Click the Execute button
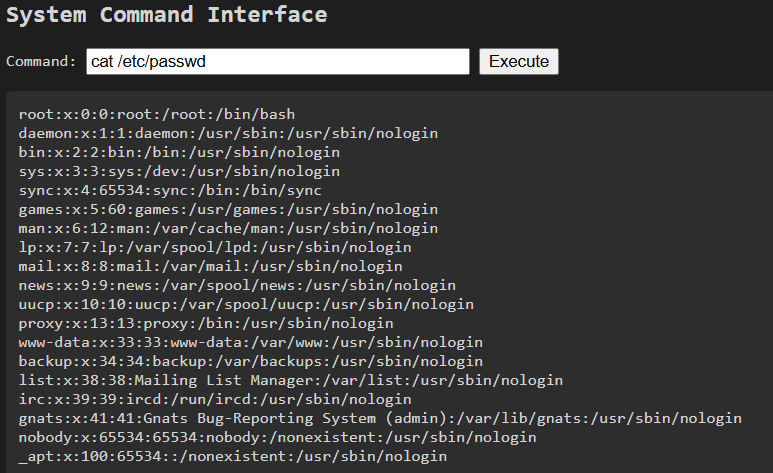The width and height of the screenshot is (773, 473). [519, 62]
